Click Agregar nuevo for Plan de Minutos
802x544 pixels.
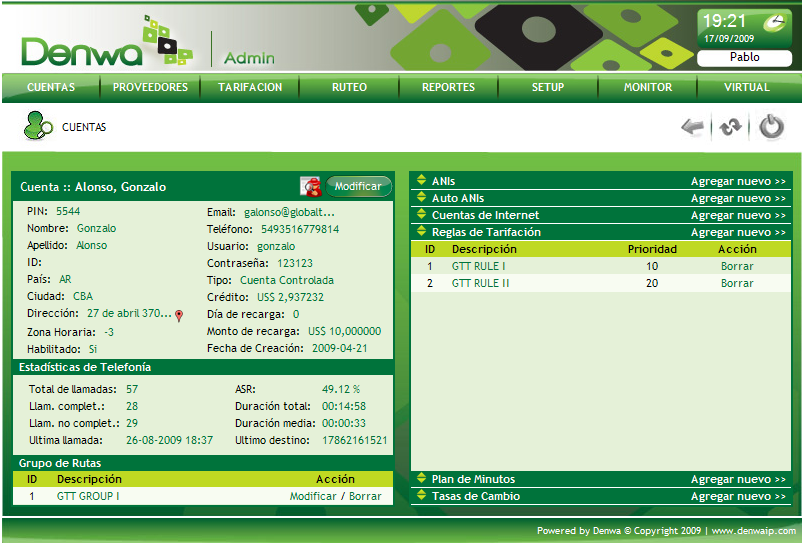[x=738, y=480]
